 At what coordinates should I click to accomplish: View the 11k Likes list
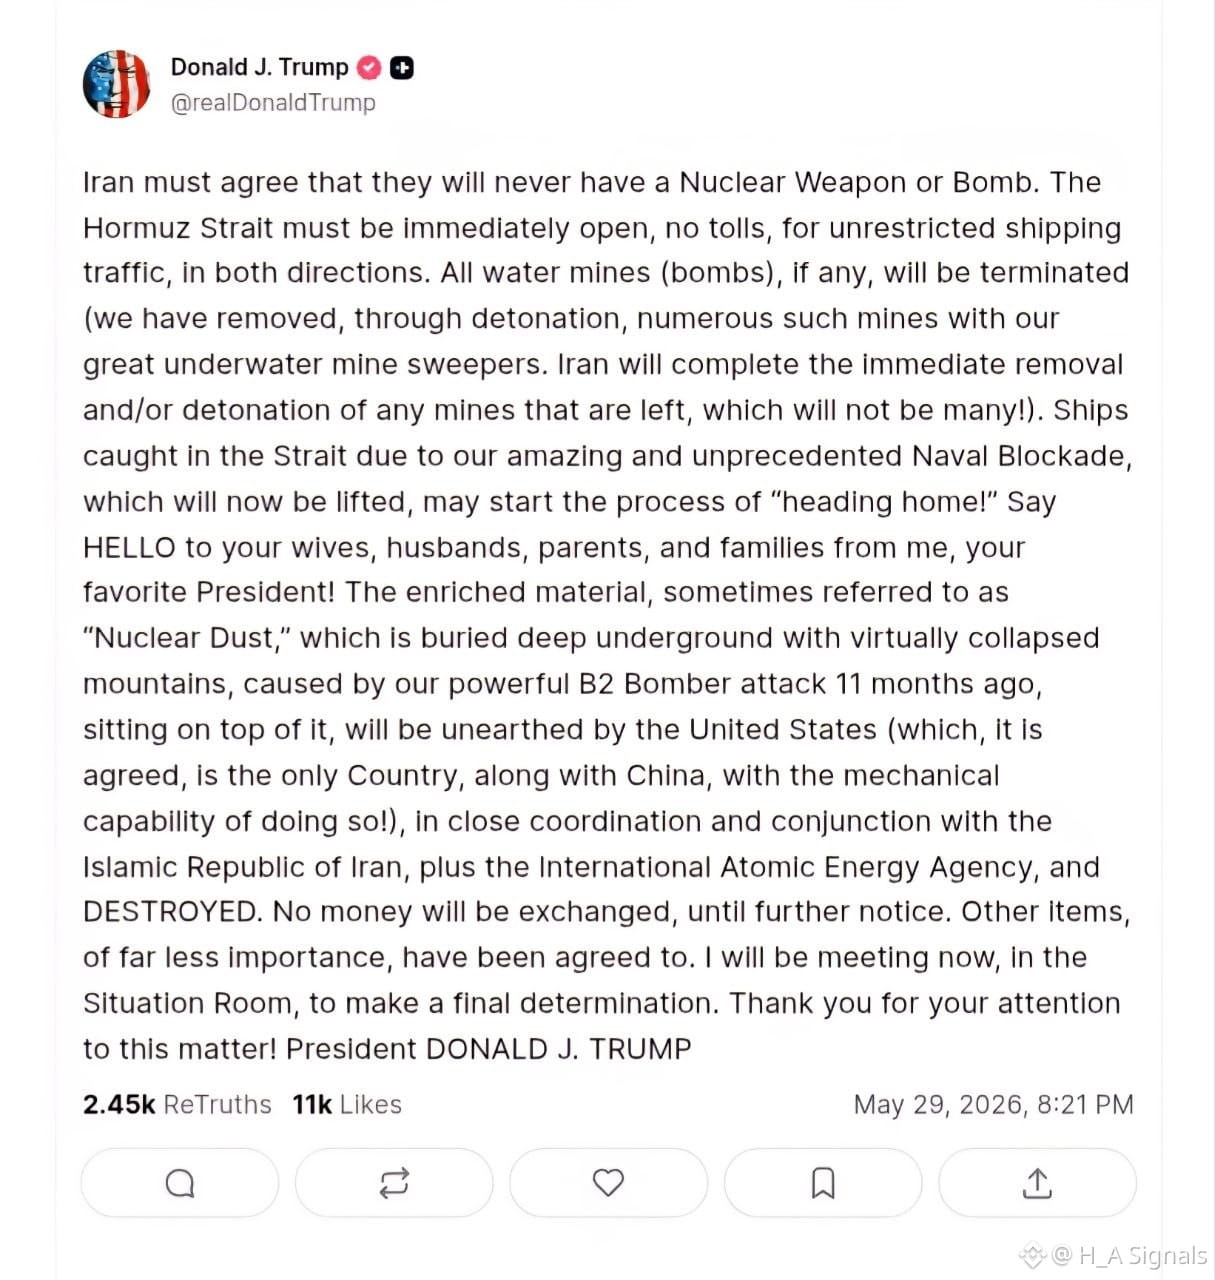347,1105
